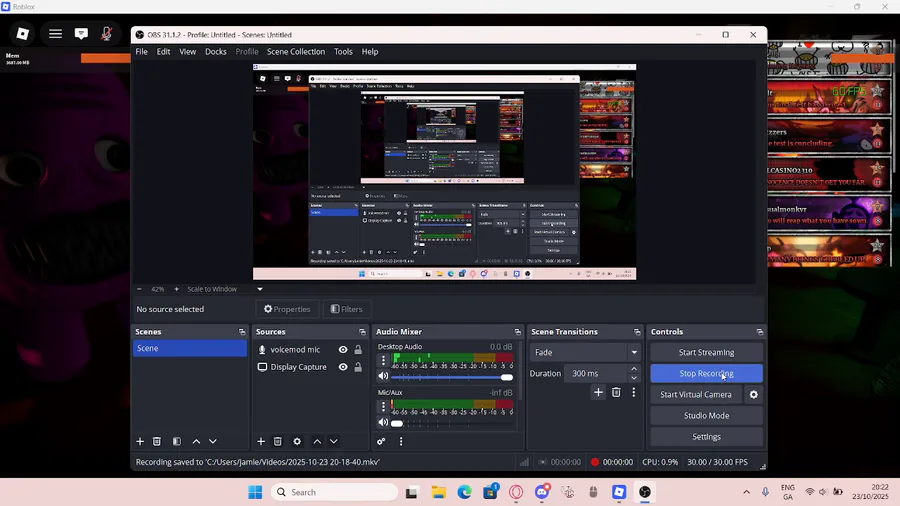Click the Filters button

(347, 309)
